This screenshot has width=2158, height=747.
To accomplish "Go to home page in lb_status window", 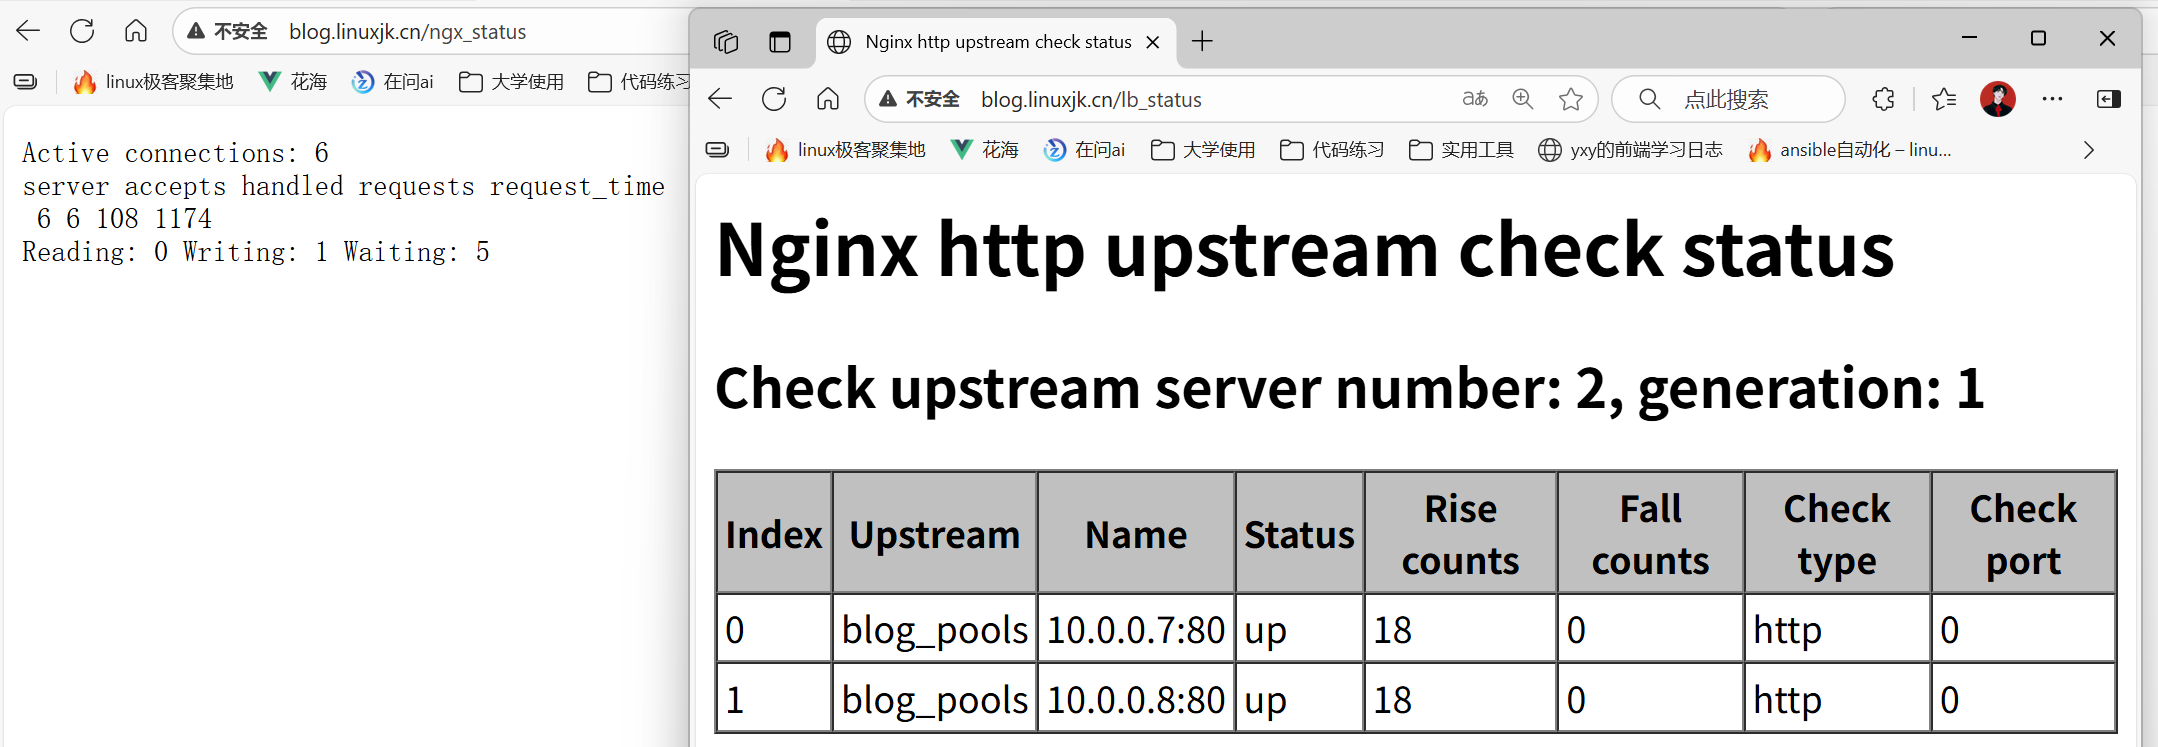I will pyautogui.click(x=828, y=99).
